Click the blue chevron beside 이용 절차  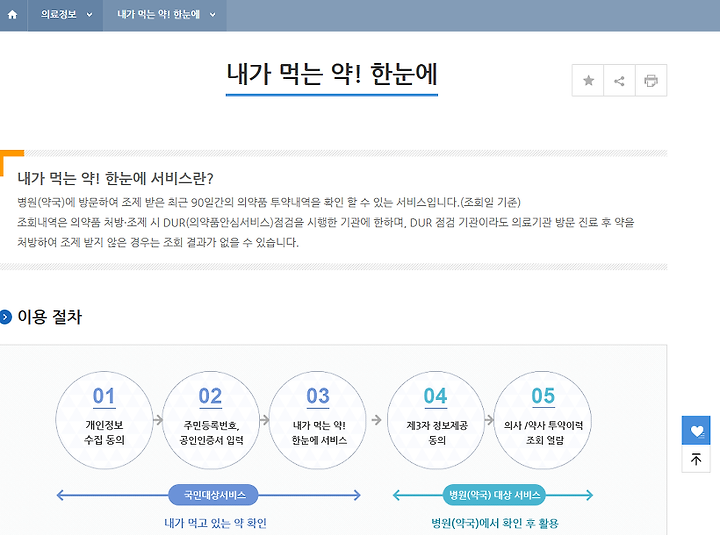tap(6, 317)
